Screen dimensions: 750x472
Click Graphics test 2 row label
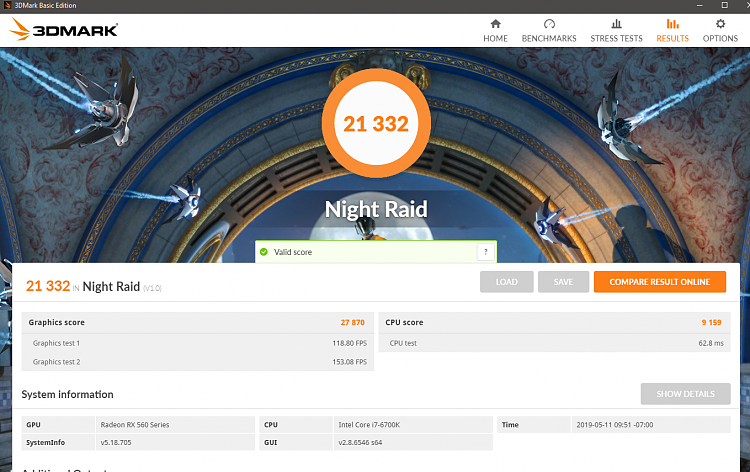coord(56,362)
